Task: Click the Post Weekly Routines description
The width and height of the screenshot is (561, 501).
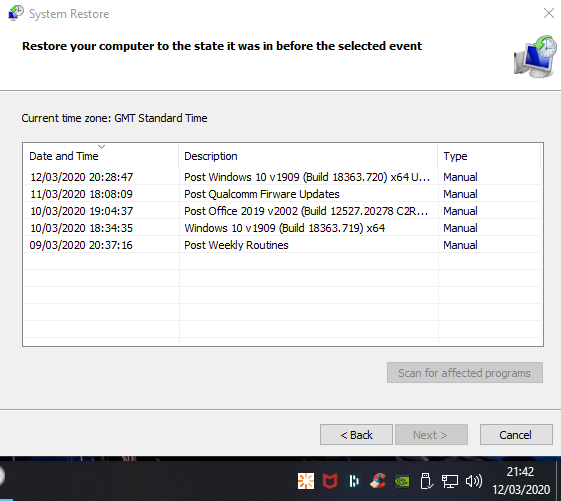Action: pyautogui.click(x=236, y=245)
